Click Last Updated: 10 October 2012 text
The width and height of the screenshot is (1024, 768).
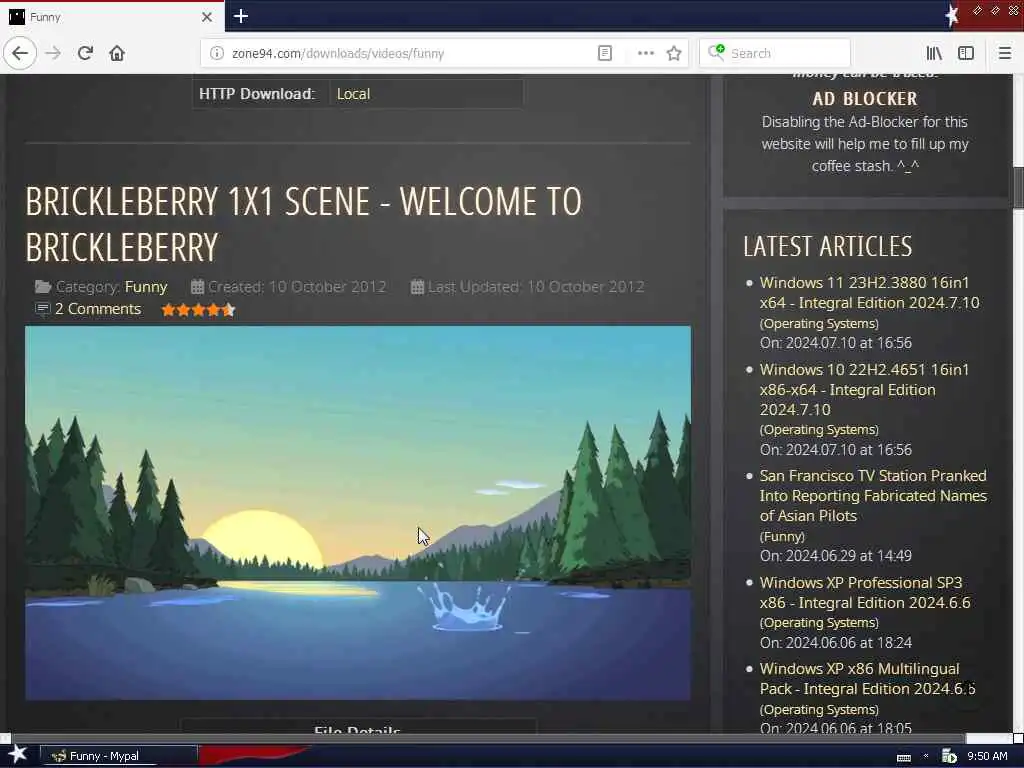coord(536,287)
